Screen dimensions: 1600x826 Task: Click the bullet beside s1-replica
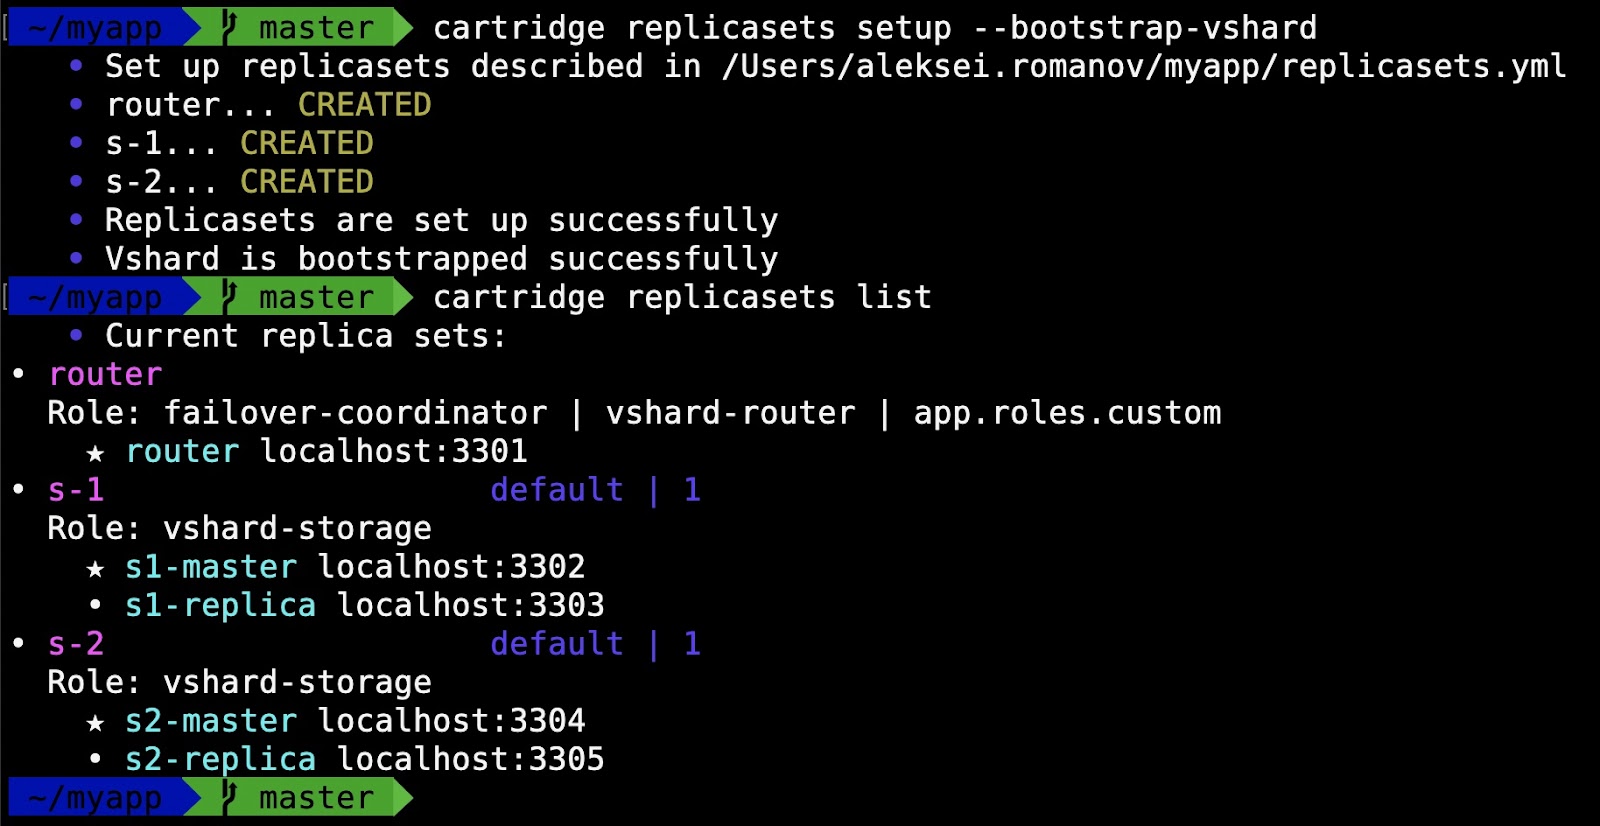click(95, 605)
